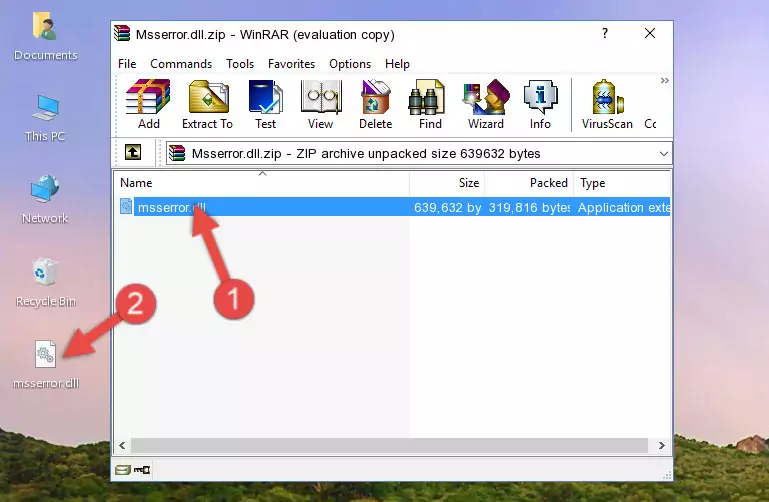The height and width of the screenshot is (502, 769).
Task: Click the question mark help button
Action: (x=605, y=33)
